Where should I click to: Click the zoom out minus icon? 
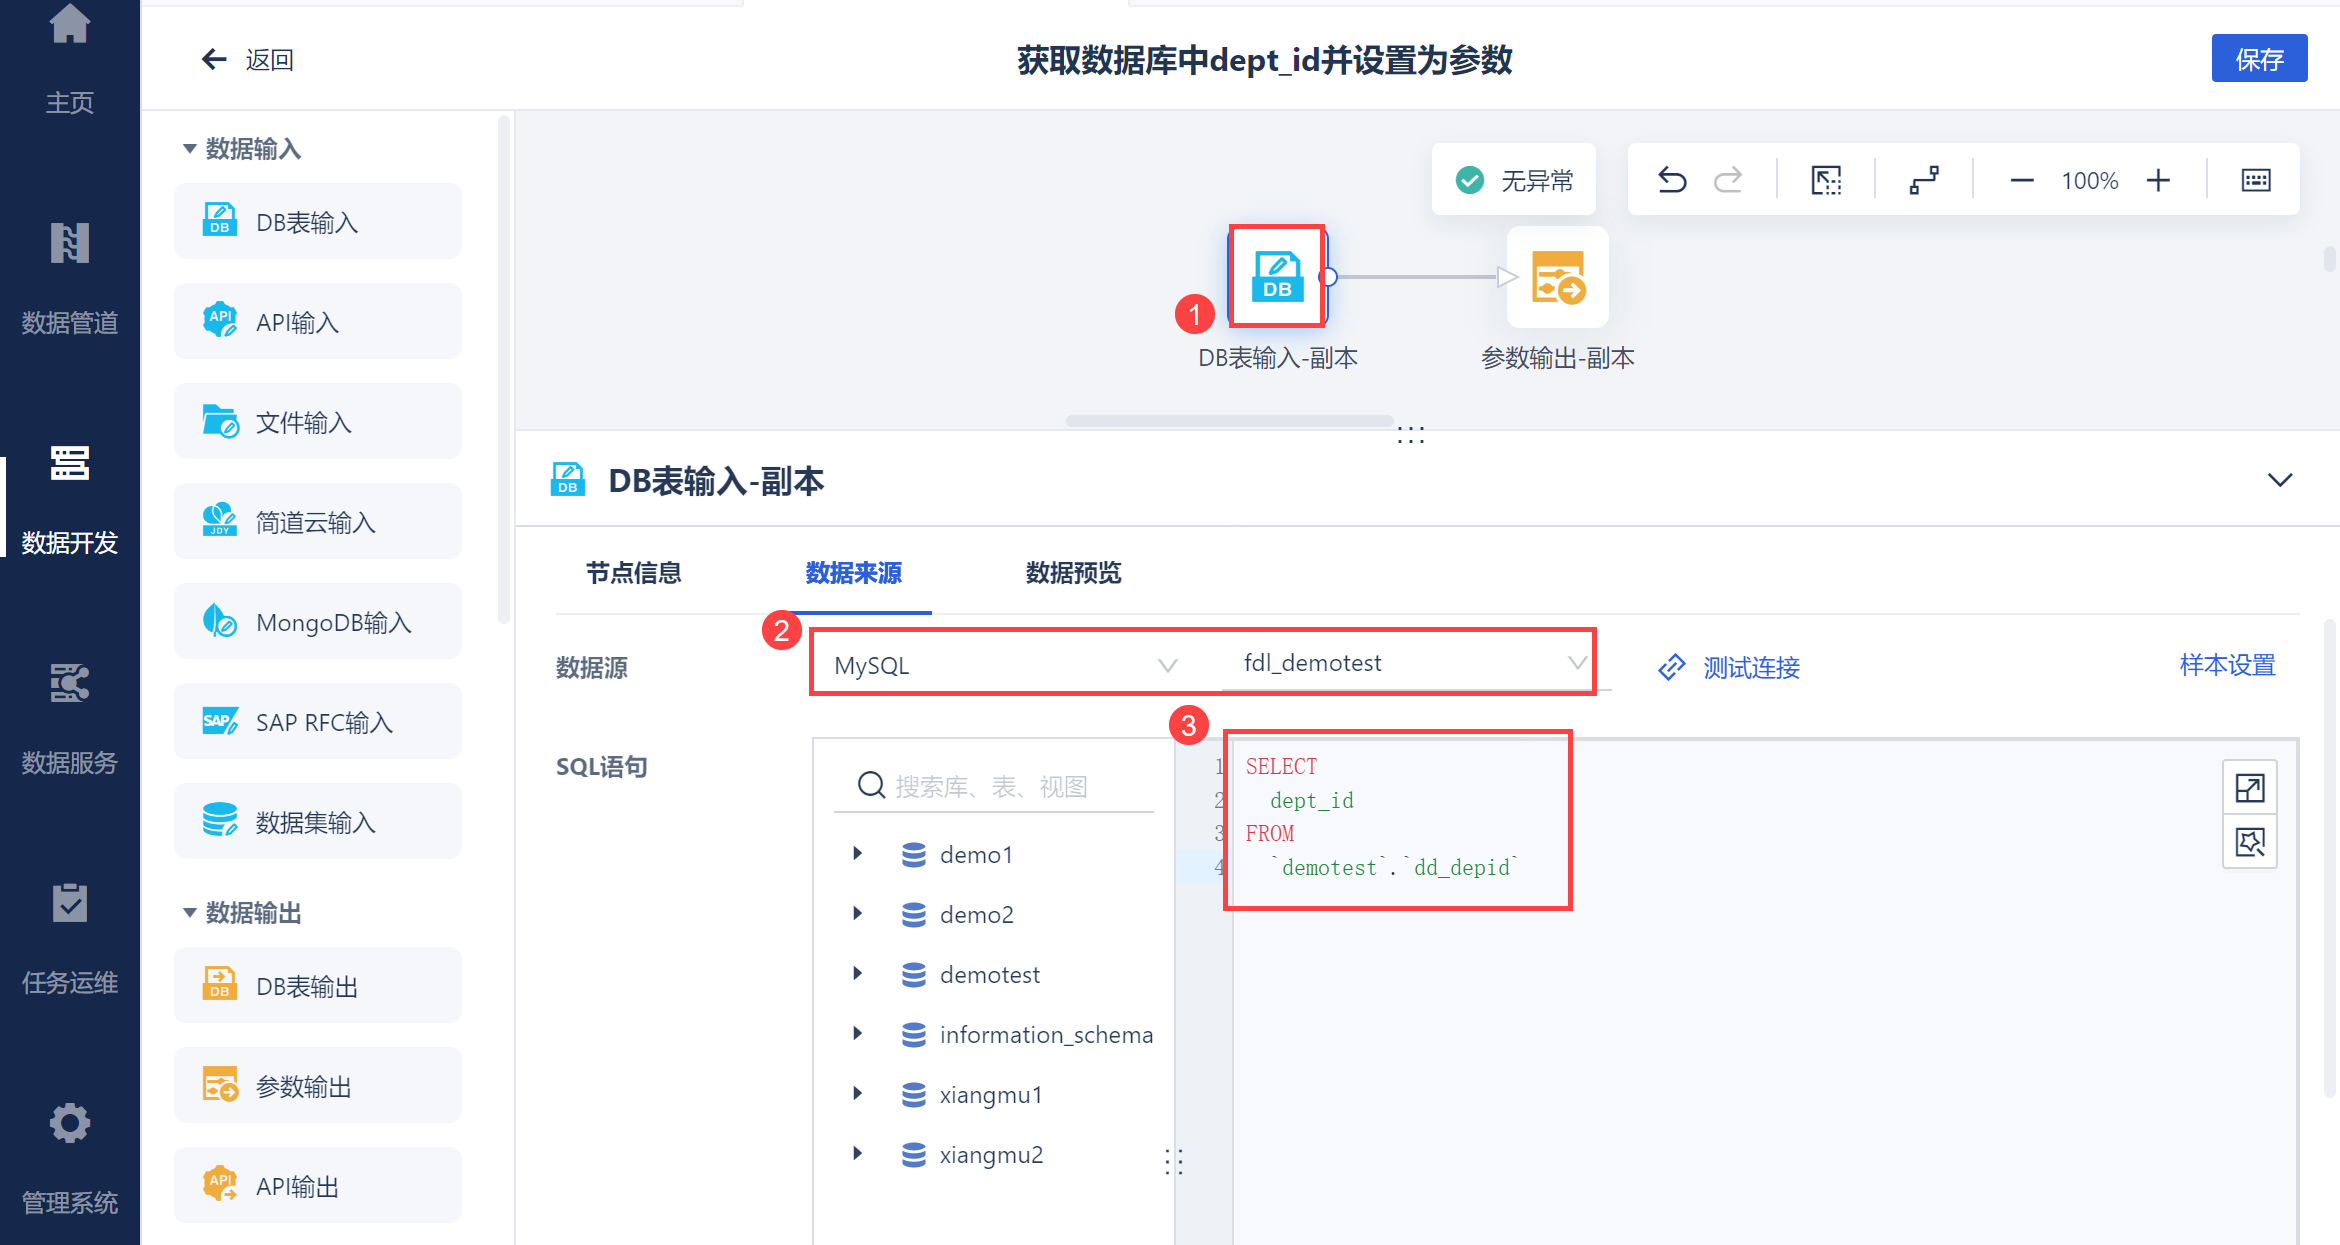tap(2021, 180)
